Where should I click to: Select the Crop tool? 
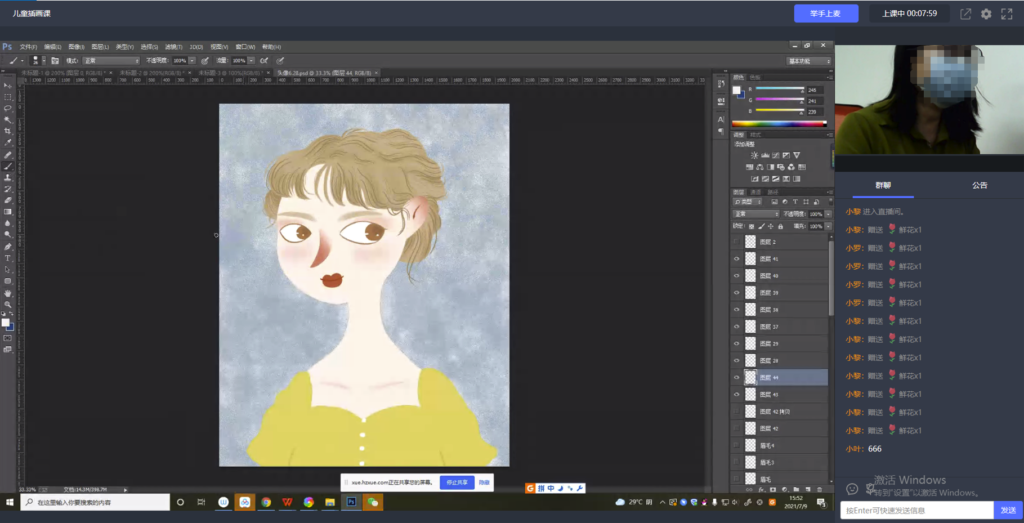8,131
